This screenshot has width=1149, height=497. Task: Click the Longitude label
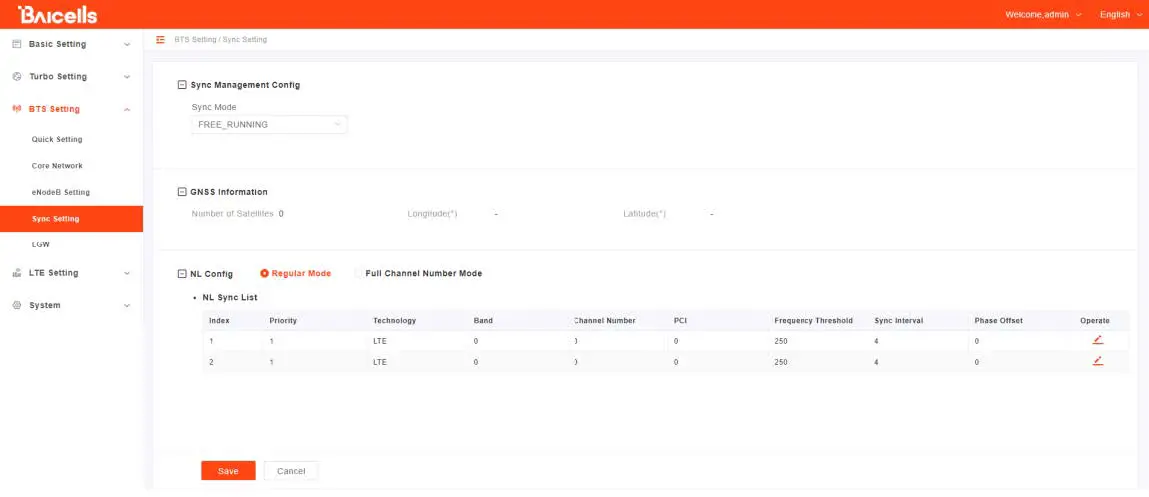coord(432,214)
